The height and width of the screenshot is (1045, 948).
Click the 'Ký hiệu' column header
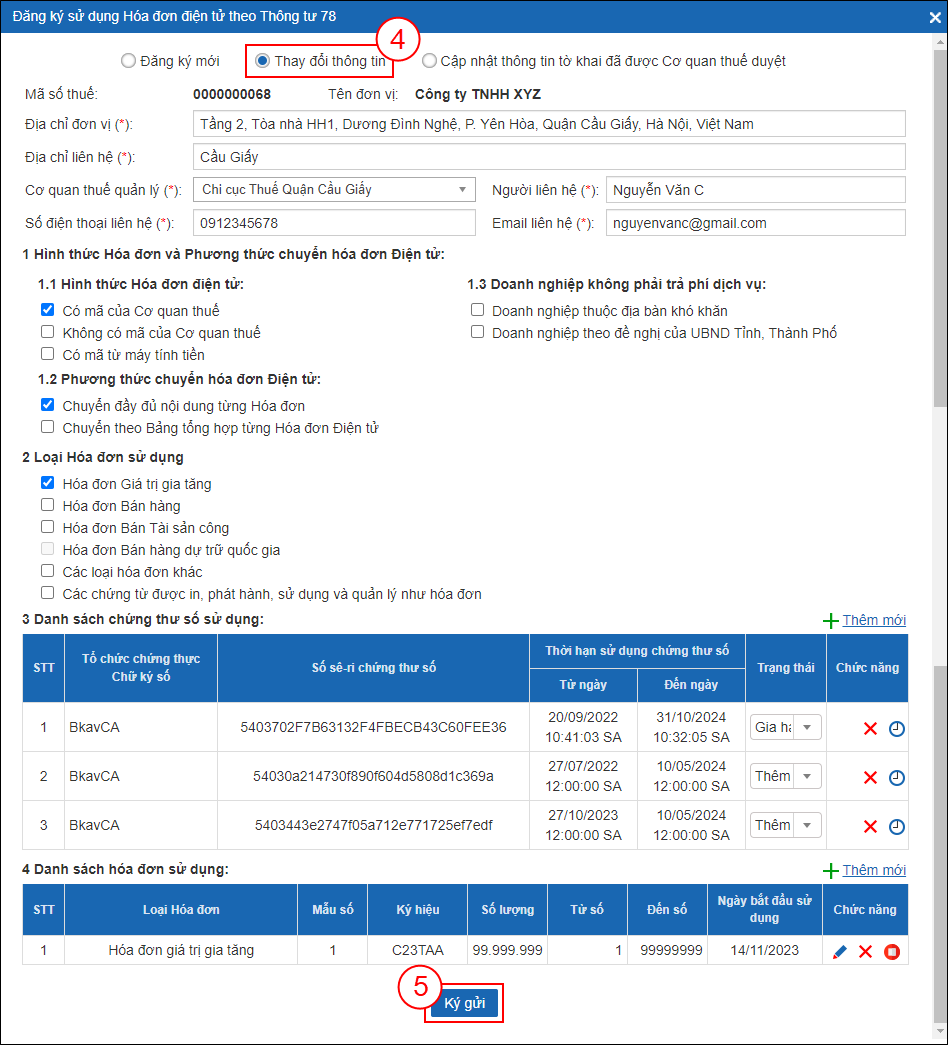pyautogui.click(x=417, y=910)
